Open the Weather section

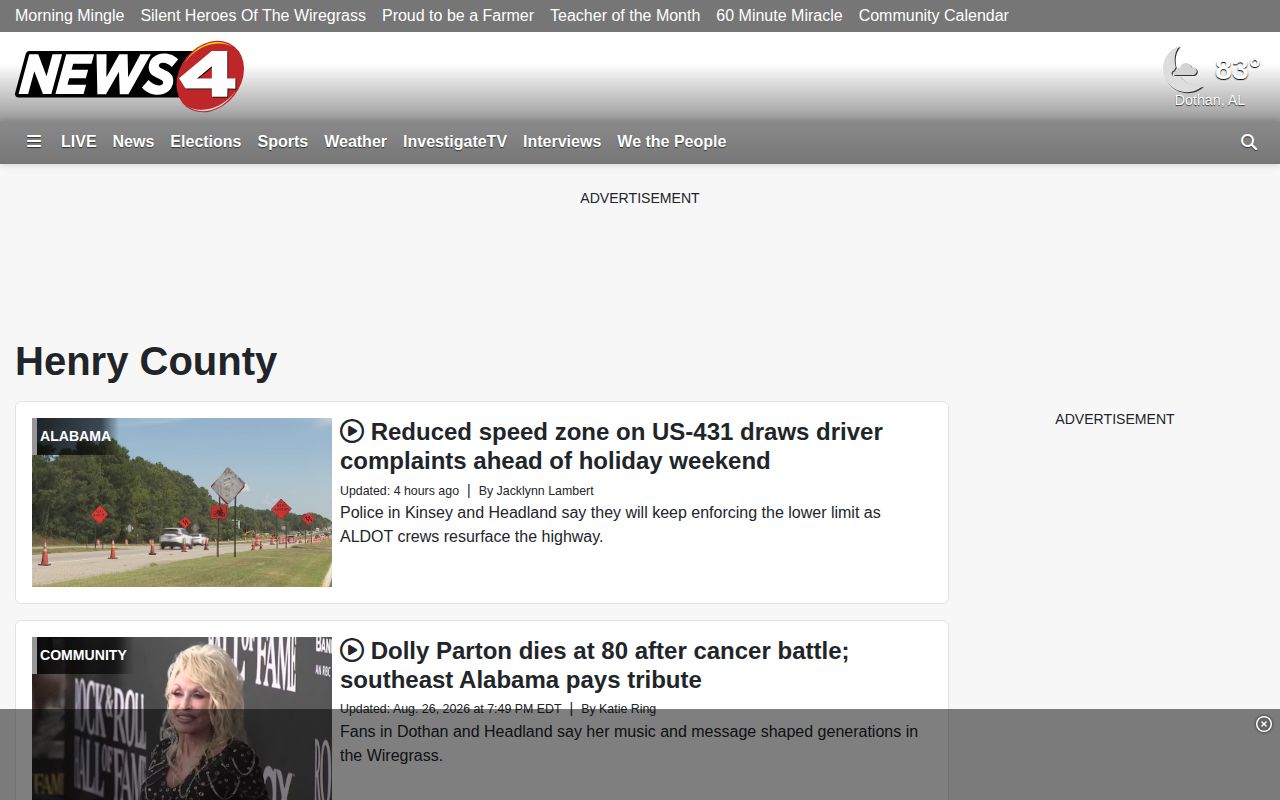(x=355, y=142)
